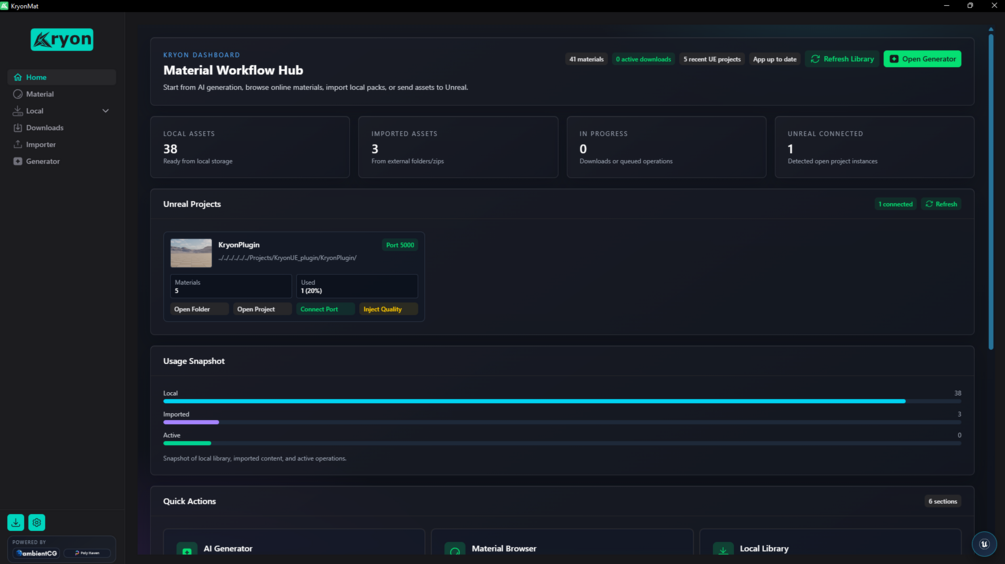1005x564 pixels.
Task: Open the ambientCG link badge
Action: point(37,553)
